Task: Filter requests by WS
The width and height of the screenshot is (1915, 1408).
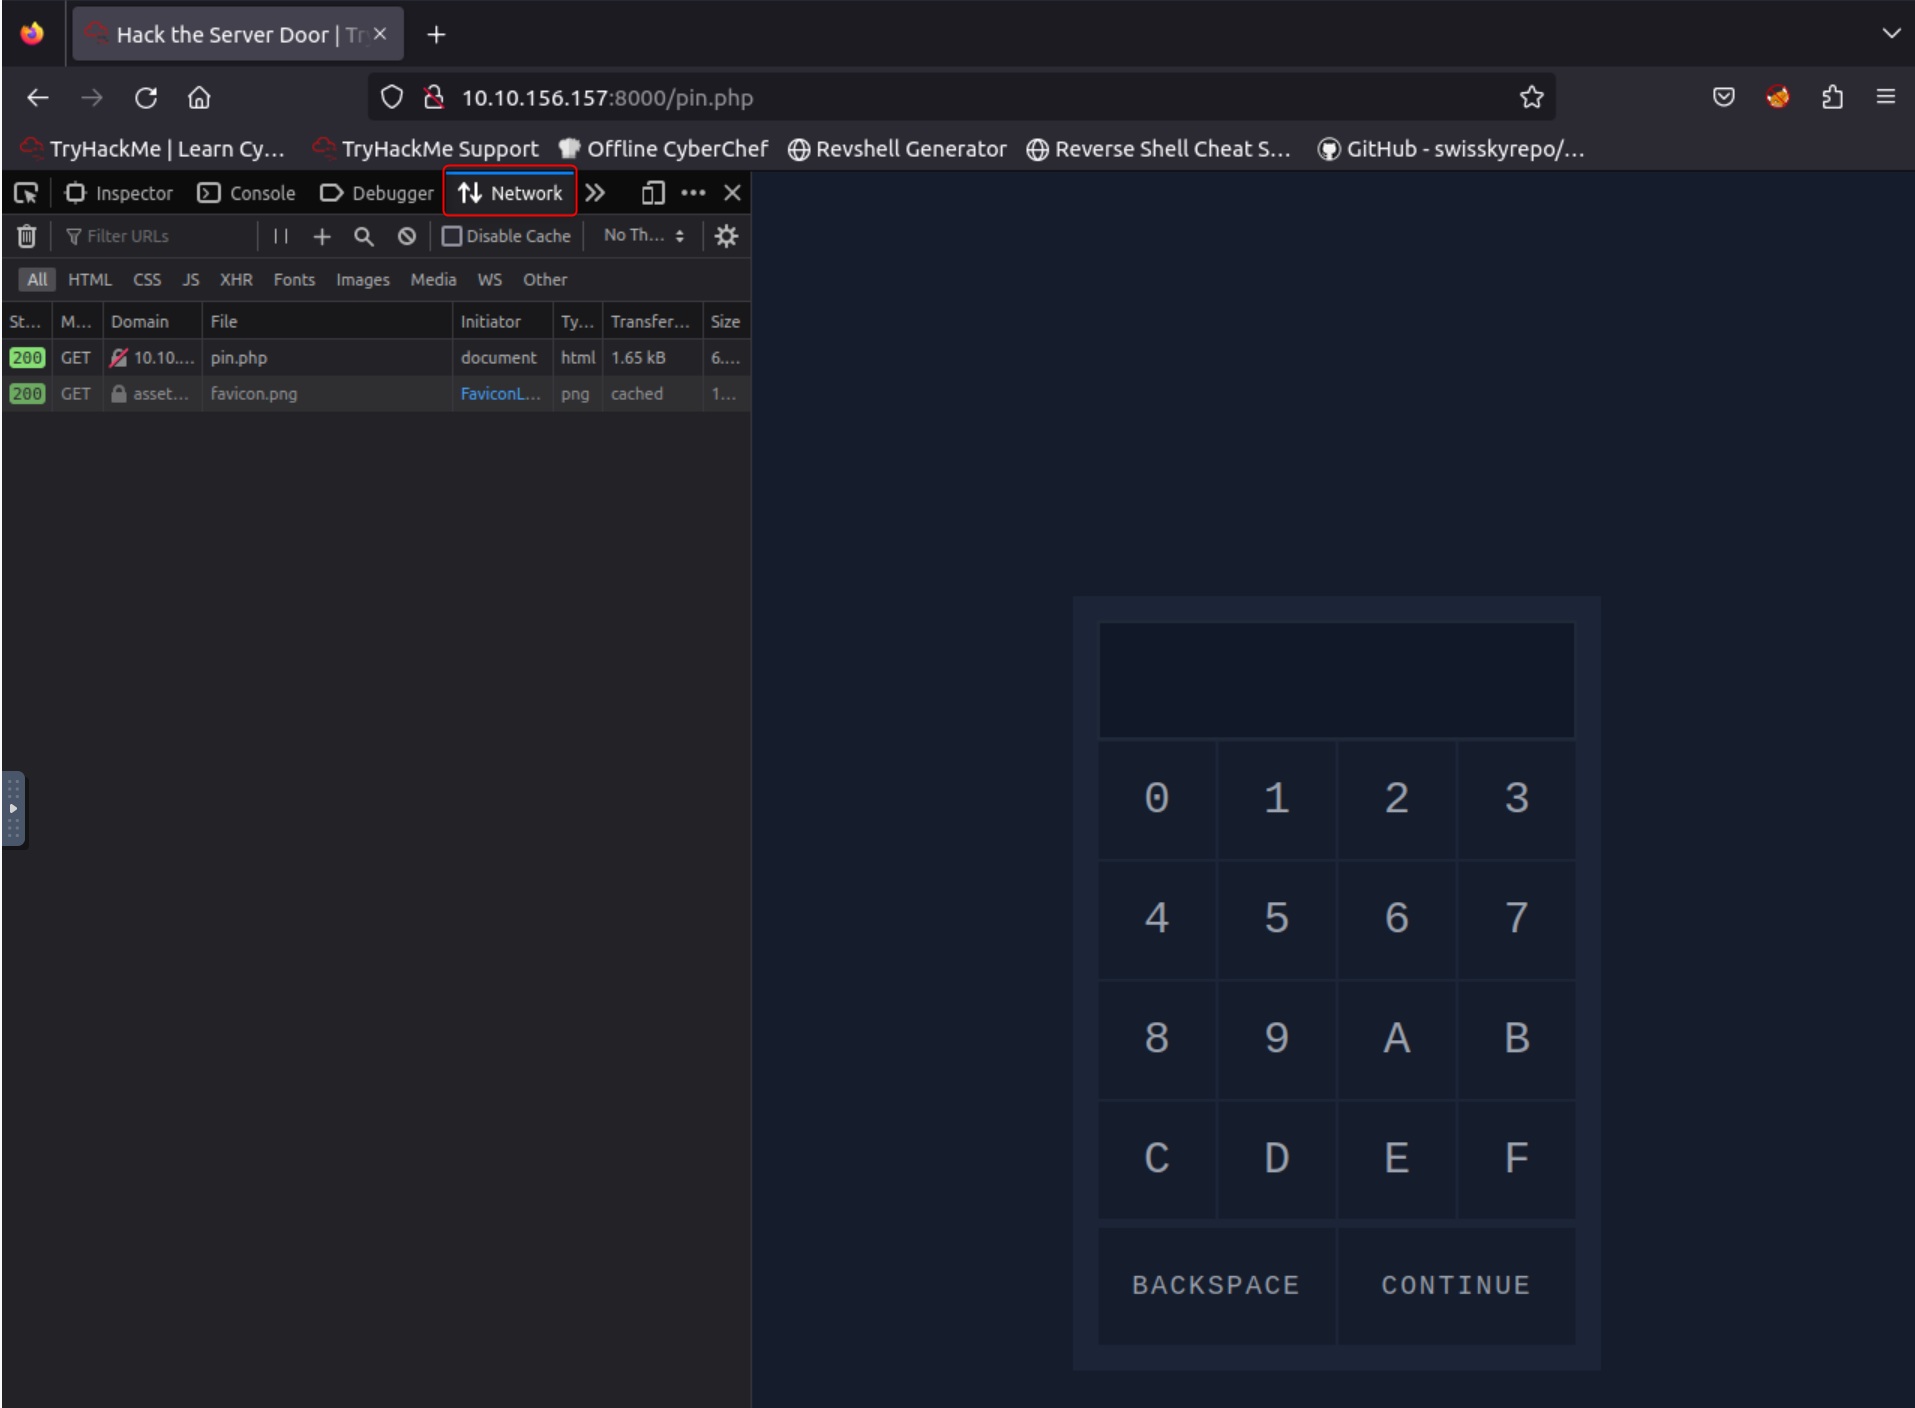Action: pyautogui.click(x=489, y=280)
